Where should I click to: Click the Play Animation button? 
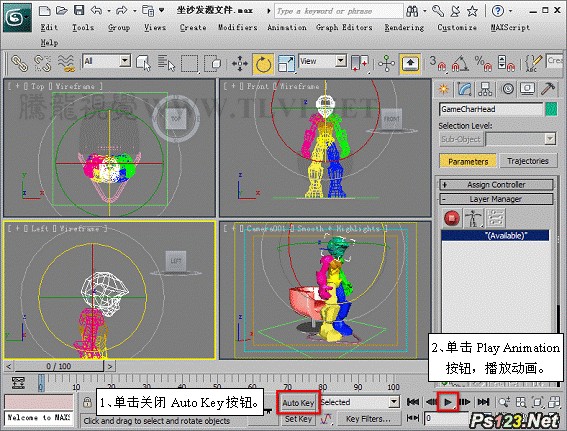click(448, 402)
